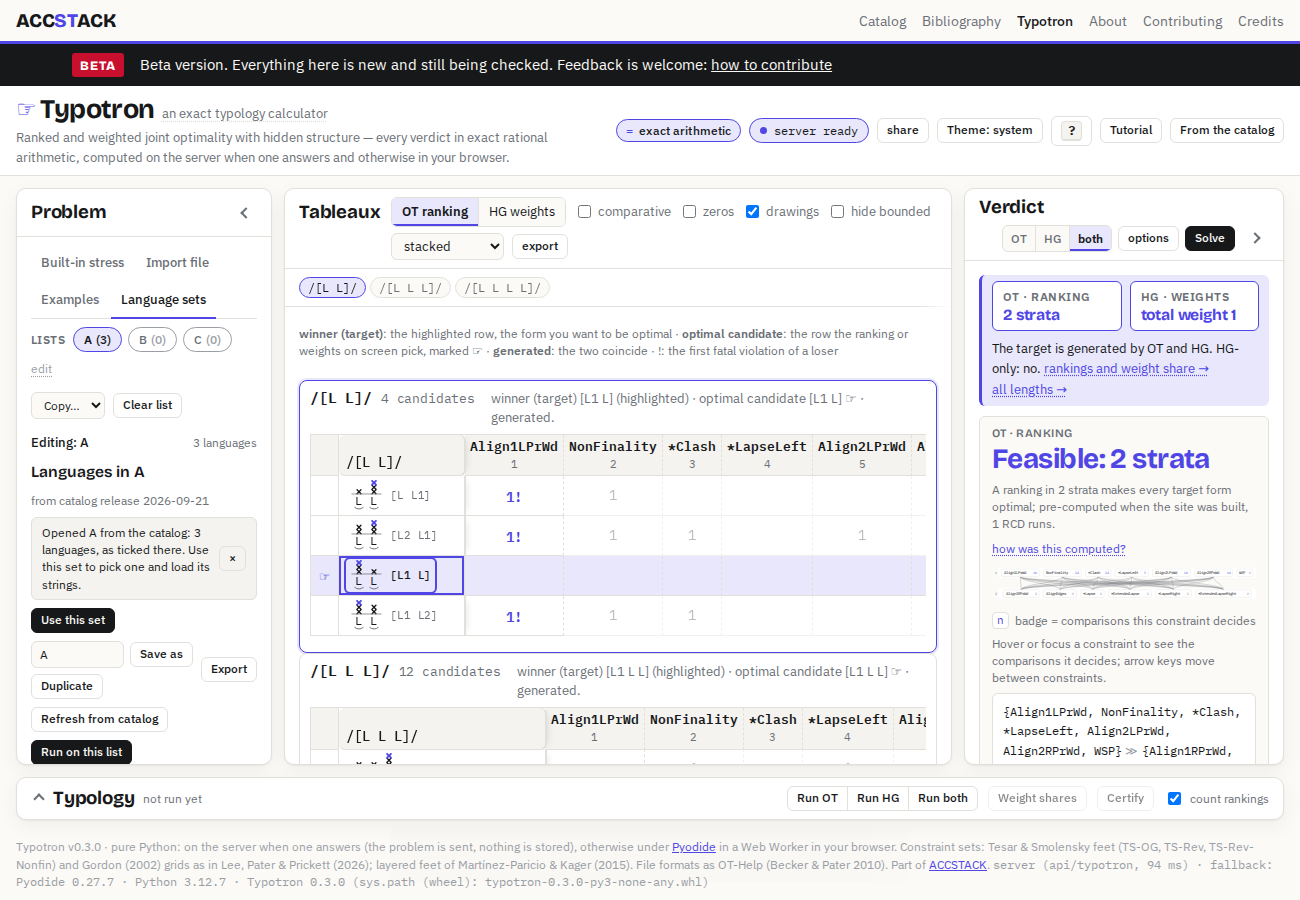Collapse the Problem panel with the chevron
Image resolution: width=1300 pixels, height=900 pixels.
pos(244,212)
